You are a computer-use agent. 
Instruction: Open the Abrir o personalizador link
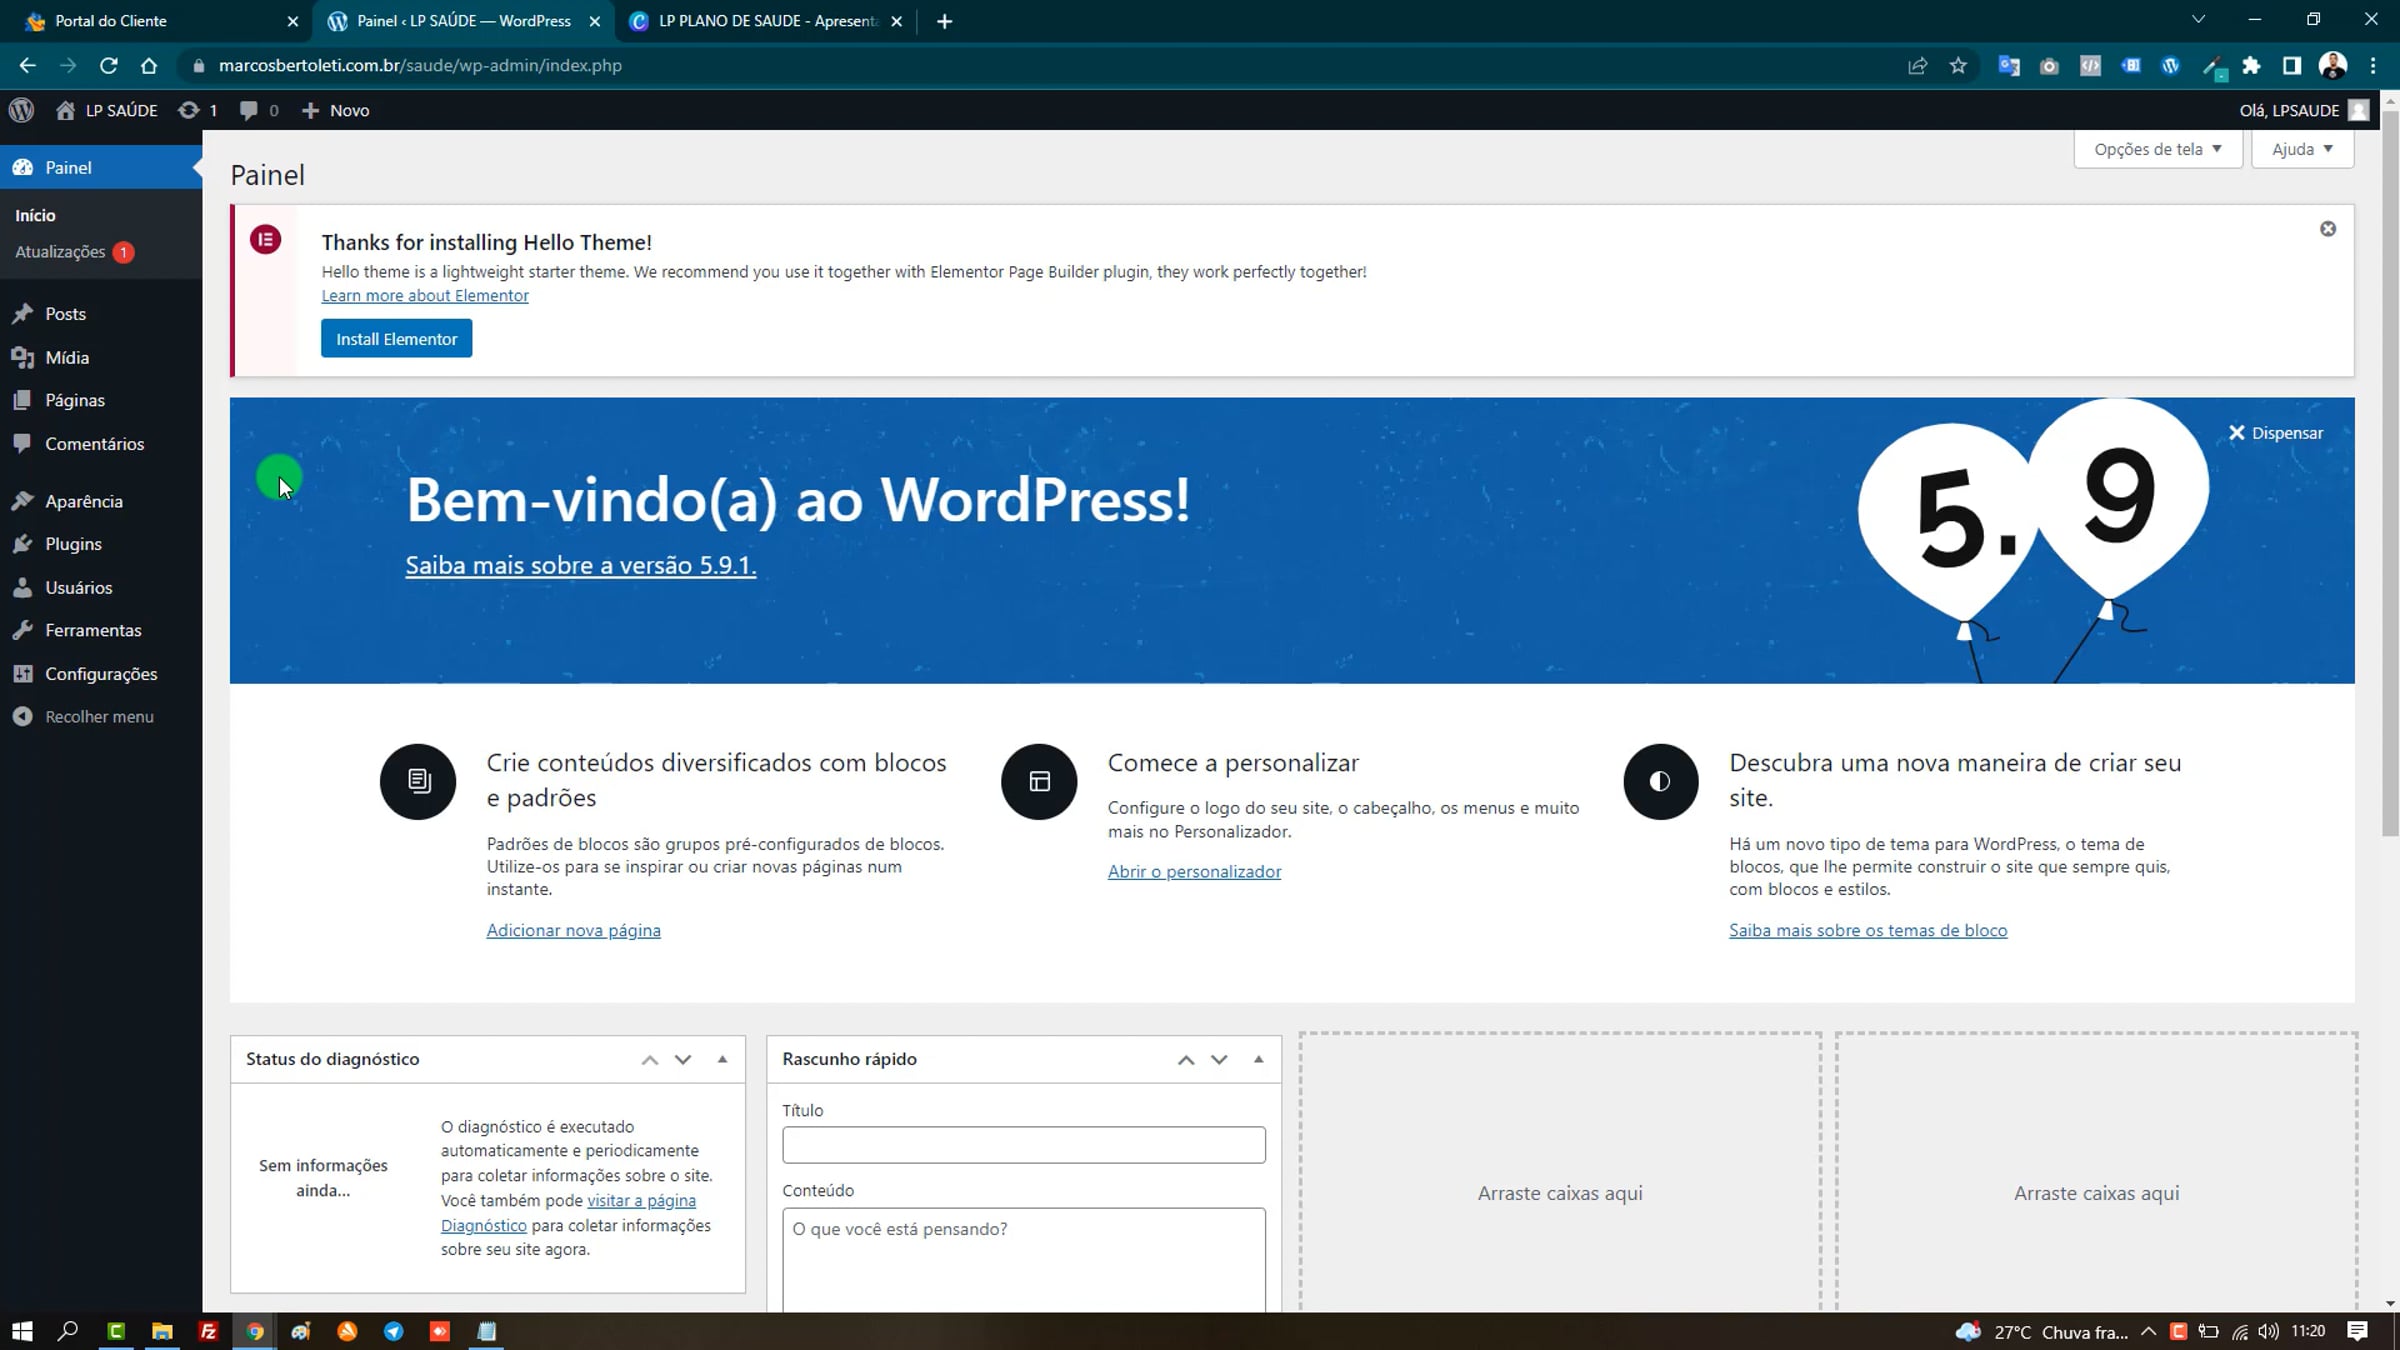(x=1193, y=871)
